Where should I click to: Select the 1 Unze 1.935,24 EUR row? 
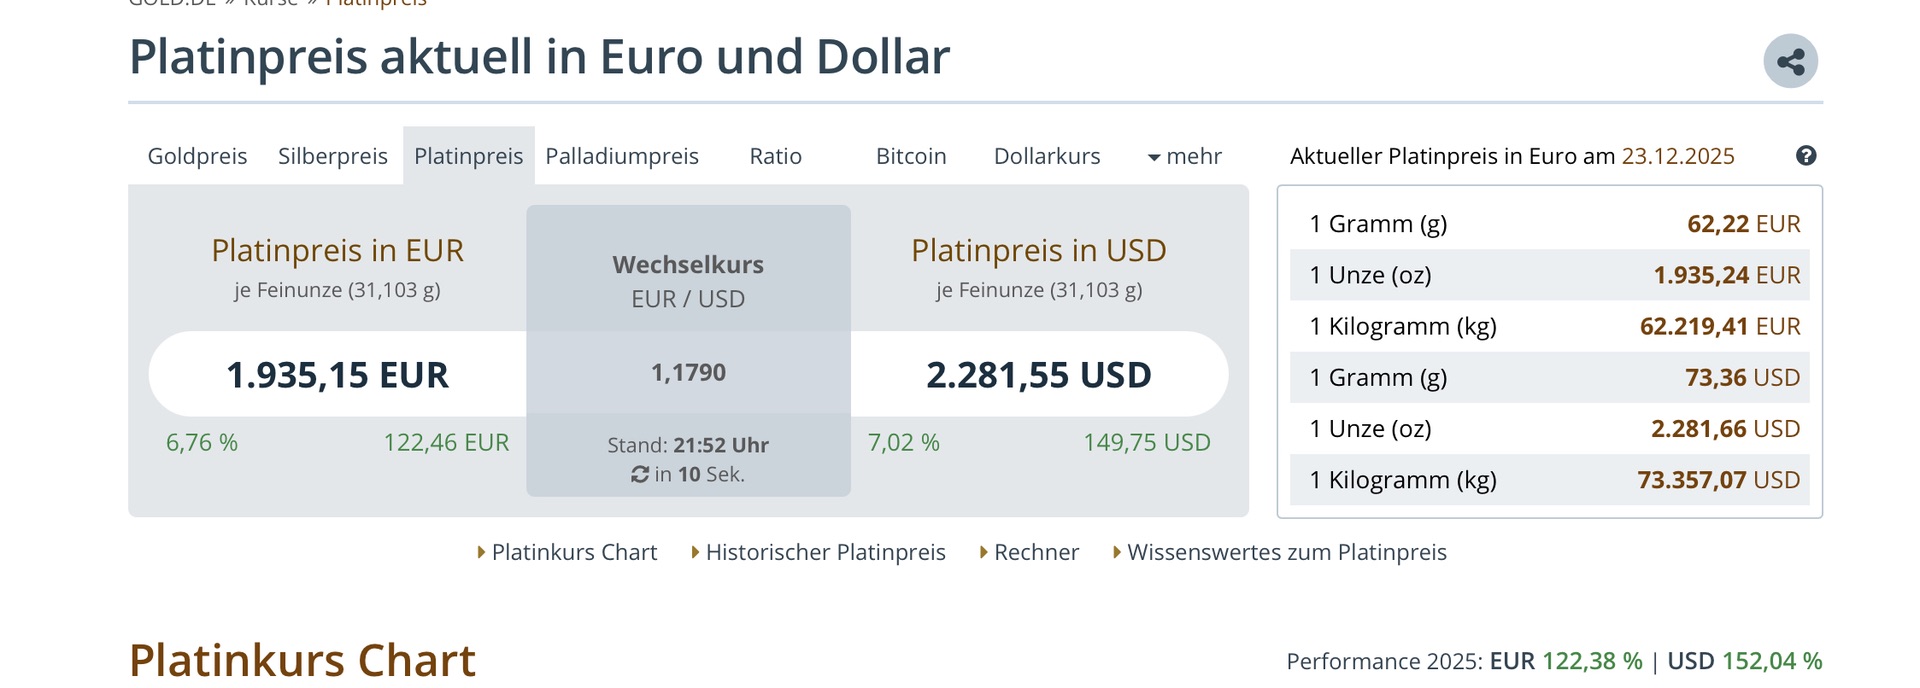pos(1549,275)
